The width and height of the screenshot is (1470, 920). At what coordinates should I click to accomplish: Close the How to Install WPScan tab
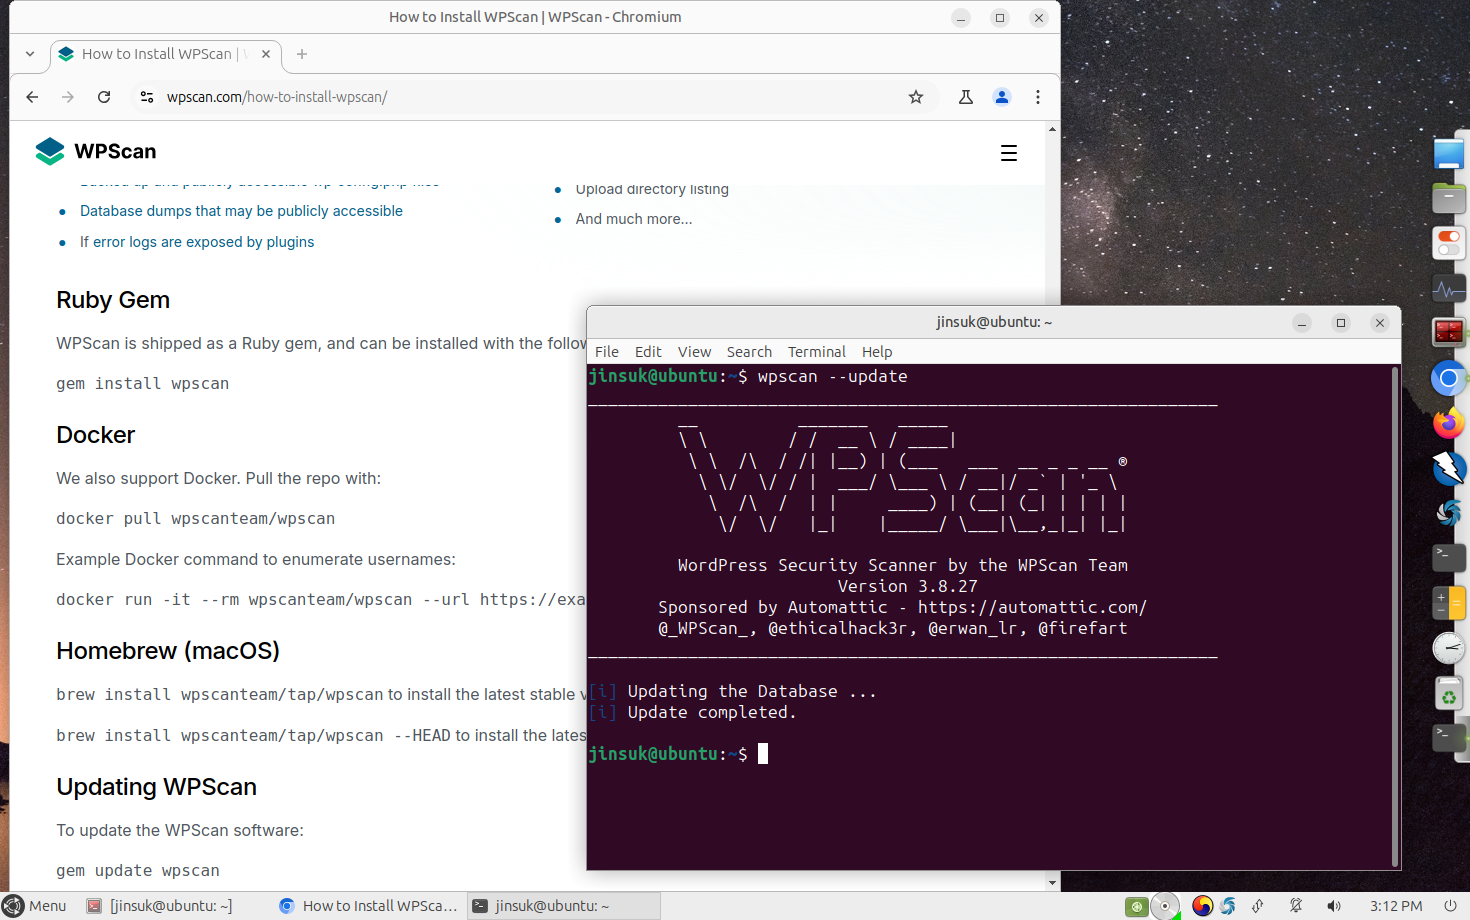(266, 54)
